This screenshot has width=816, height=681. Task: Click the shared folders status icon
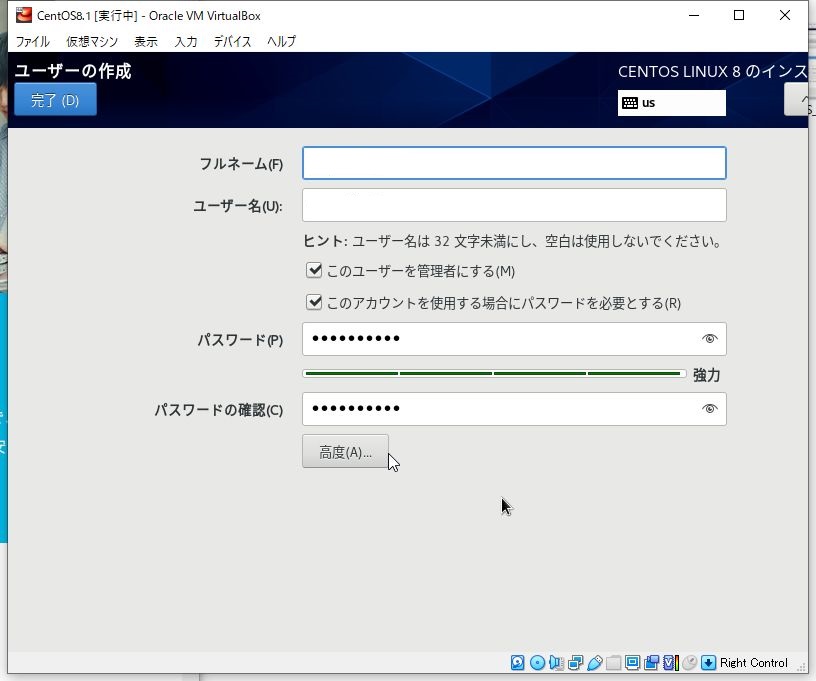pos(614,662)
